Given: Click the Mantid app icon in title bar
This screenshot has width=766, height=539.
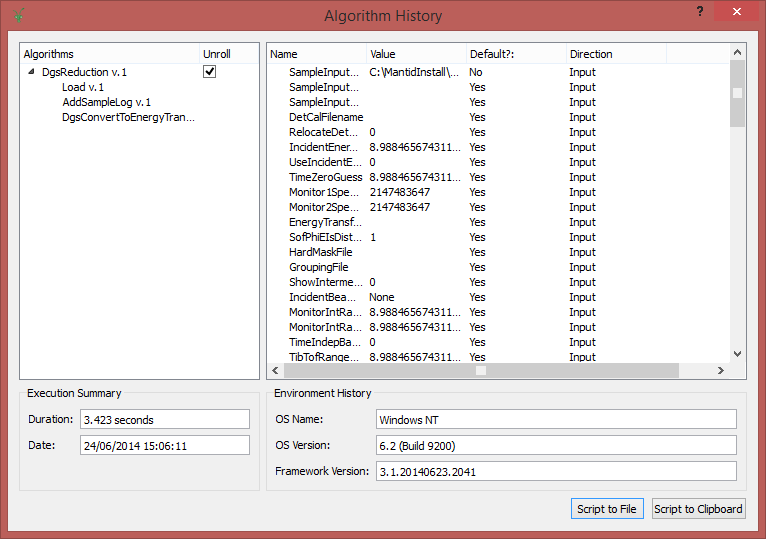Looking at the screenshot, I should click(19, 15).
